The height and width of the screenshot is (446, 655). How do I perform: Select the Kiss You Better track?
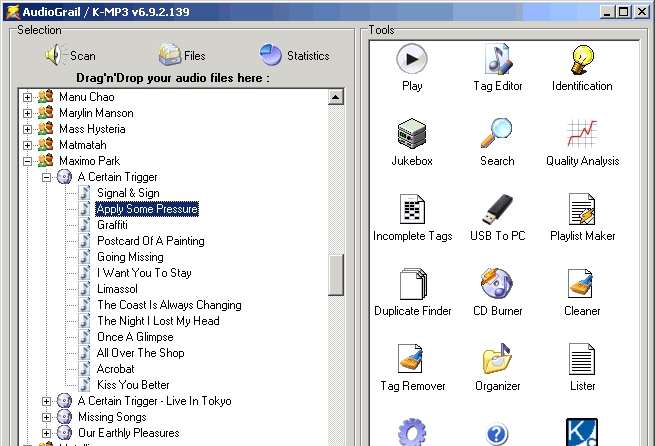[133, 385]
